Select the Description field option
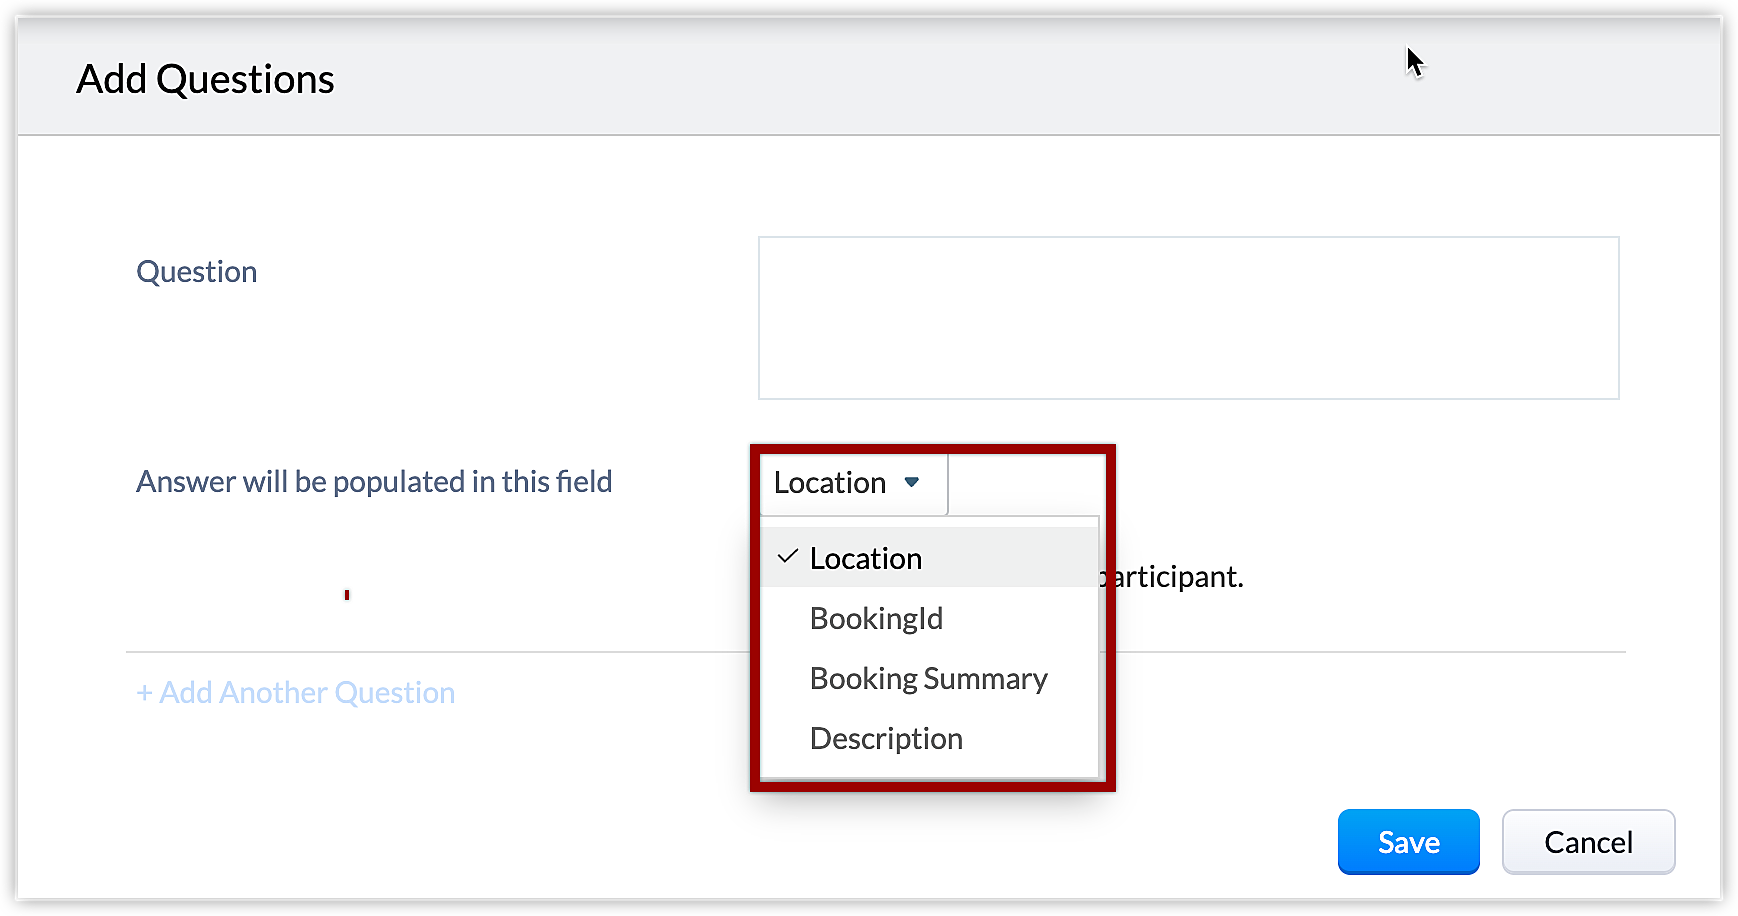The height and width of the screenshot is (916, 1738). click(x=886, y=738)
